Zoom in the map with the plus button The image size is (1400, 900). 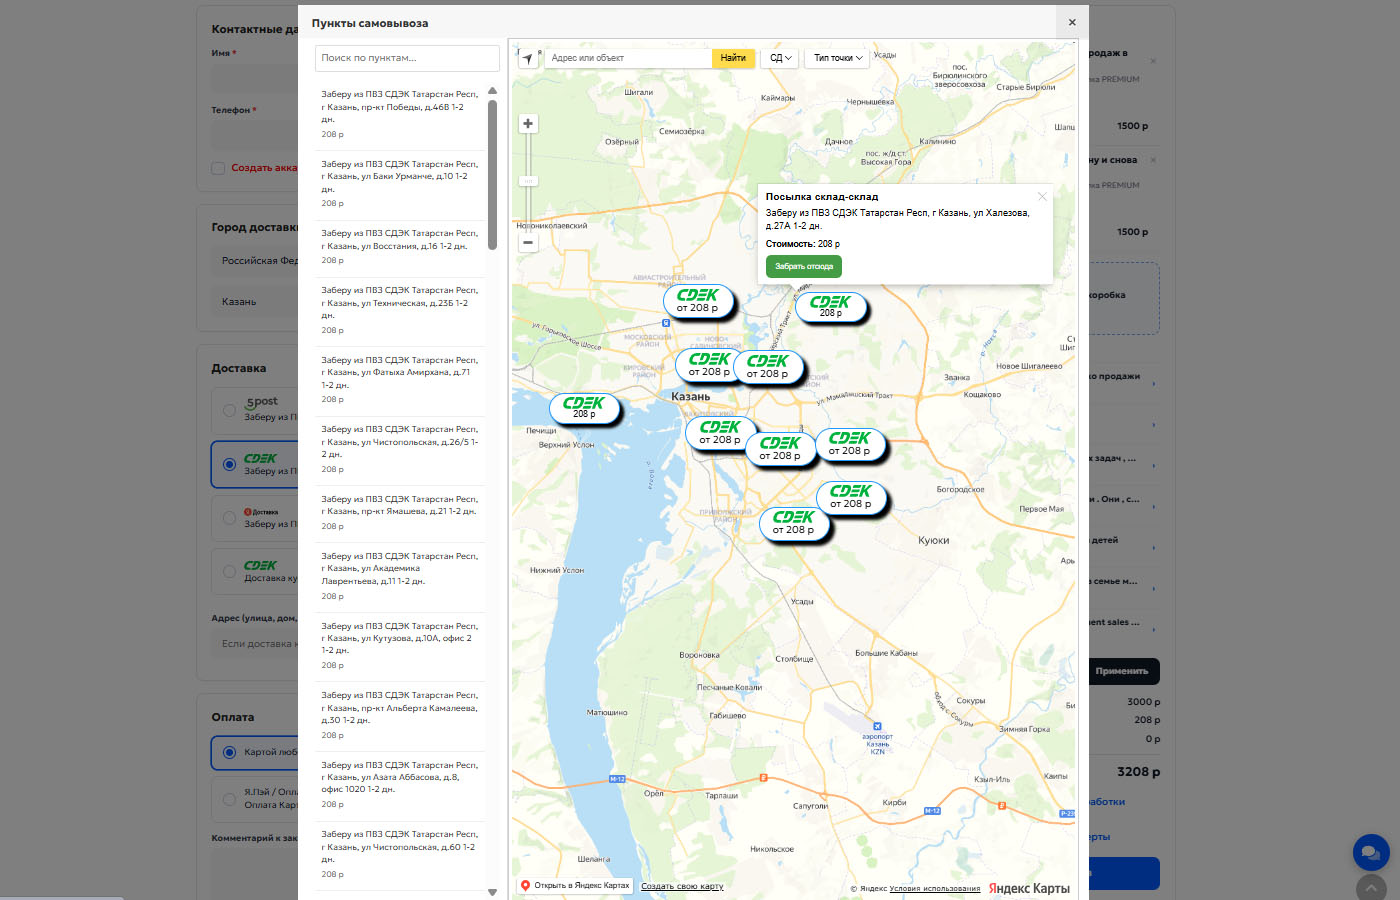528,124
